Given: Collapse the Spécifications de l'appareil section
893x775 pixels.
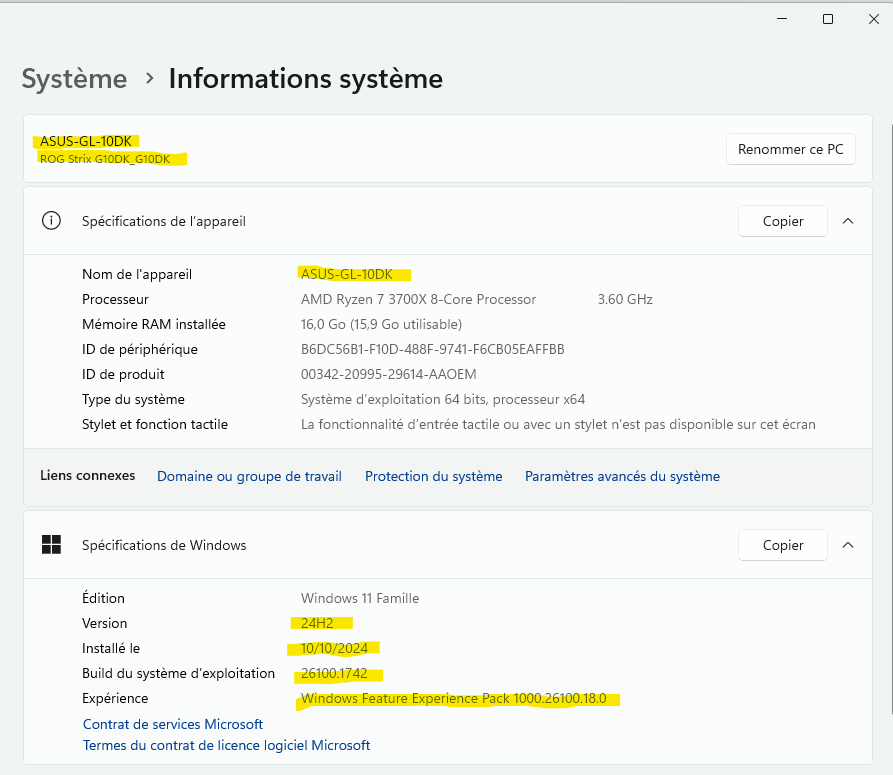Looking at the screenshot, I should (848, 221).
